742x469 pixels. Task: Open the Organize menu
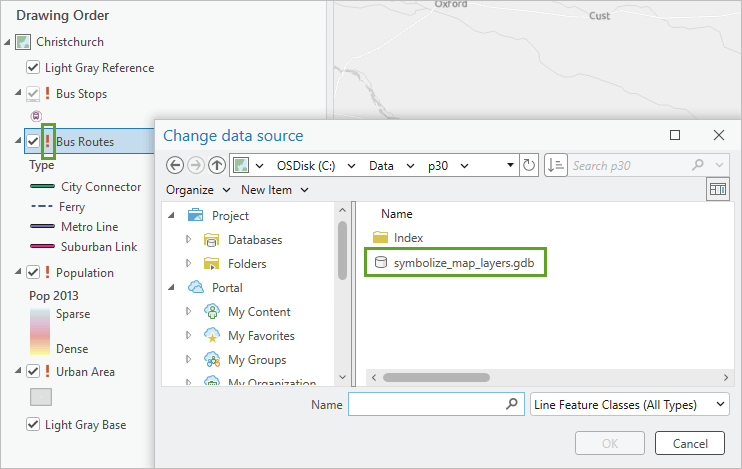pyautogui.click(x=198, y=190)
